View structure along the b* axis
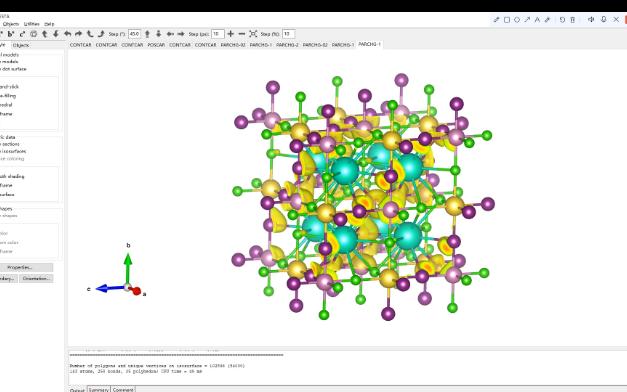The height and width of the screenshot is (392, 627). [x=11, y=34]
